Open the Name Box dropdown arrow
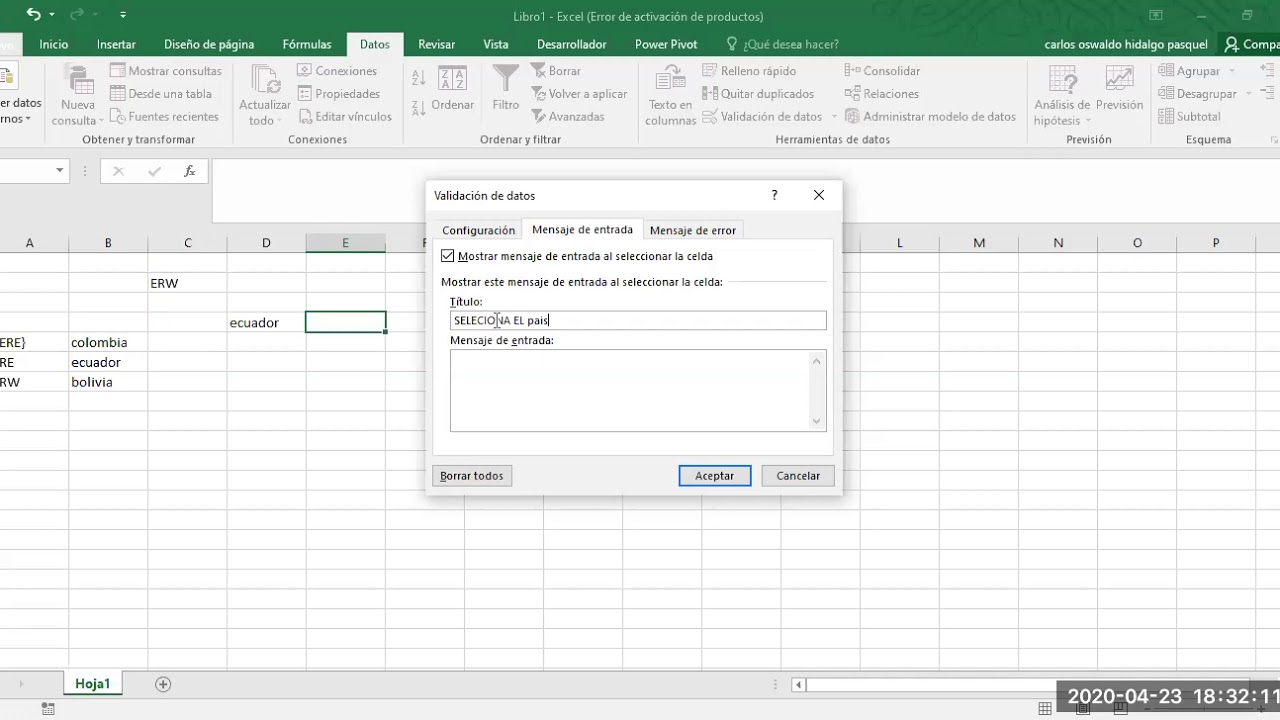Viewport: 1280px width, 720px height. point(59,171)
